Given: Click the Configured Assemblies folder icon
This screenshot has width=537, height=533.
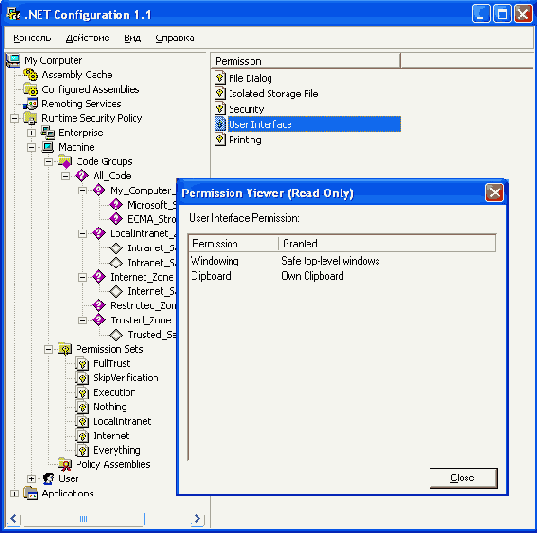Looking at the screenshot, I should click(x=30, y=89).
